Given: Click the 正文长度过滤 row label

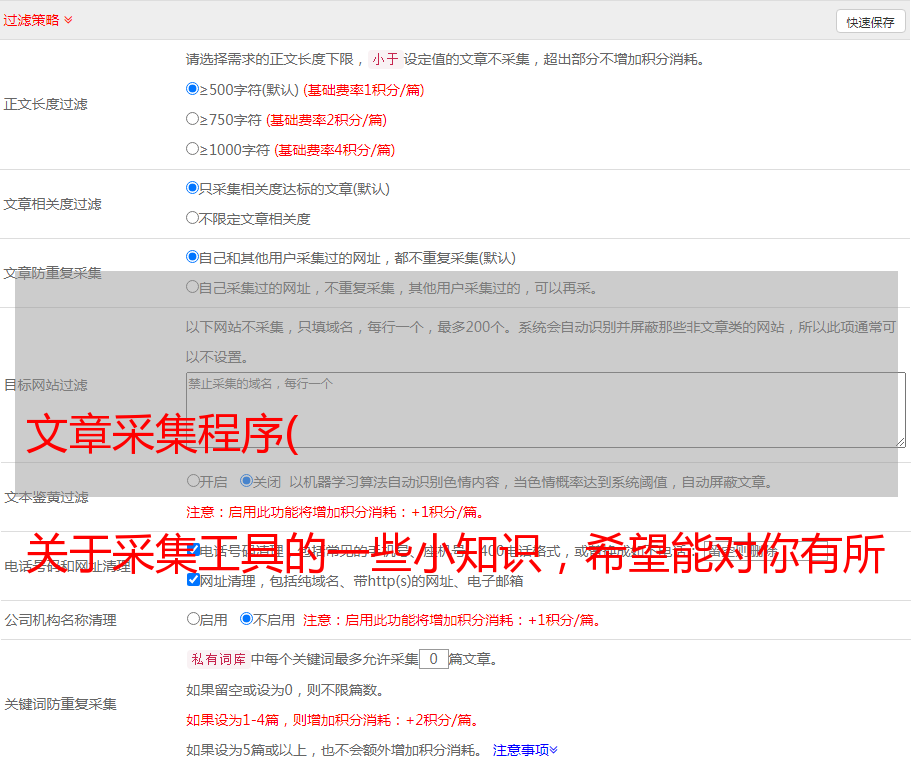Looking at the screenshot, I should (45, 104).
